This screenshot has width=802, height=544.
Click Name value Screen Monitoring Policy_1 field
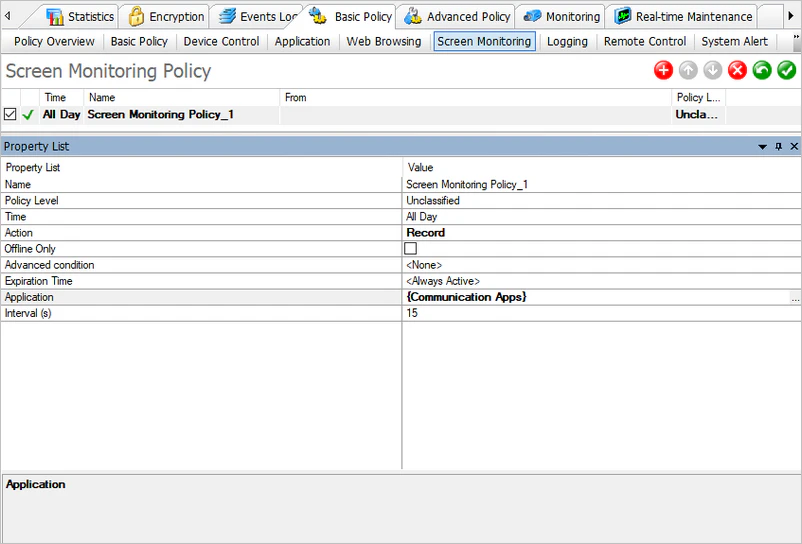click(602, 185)
